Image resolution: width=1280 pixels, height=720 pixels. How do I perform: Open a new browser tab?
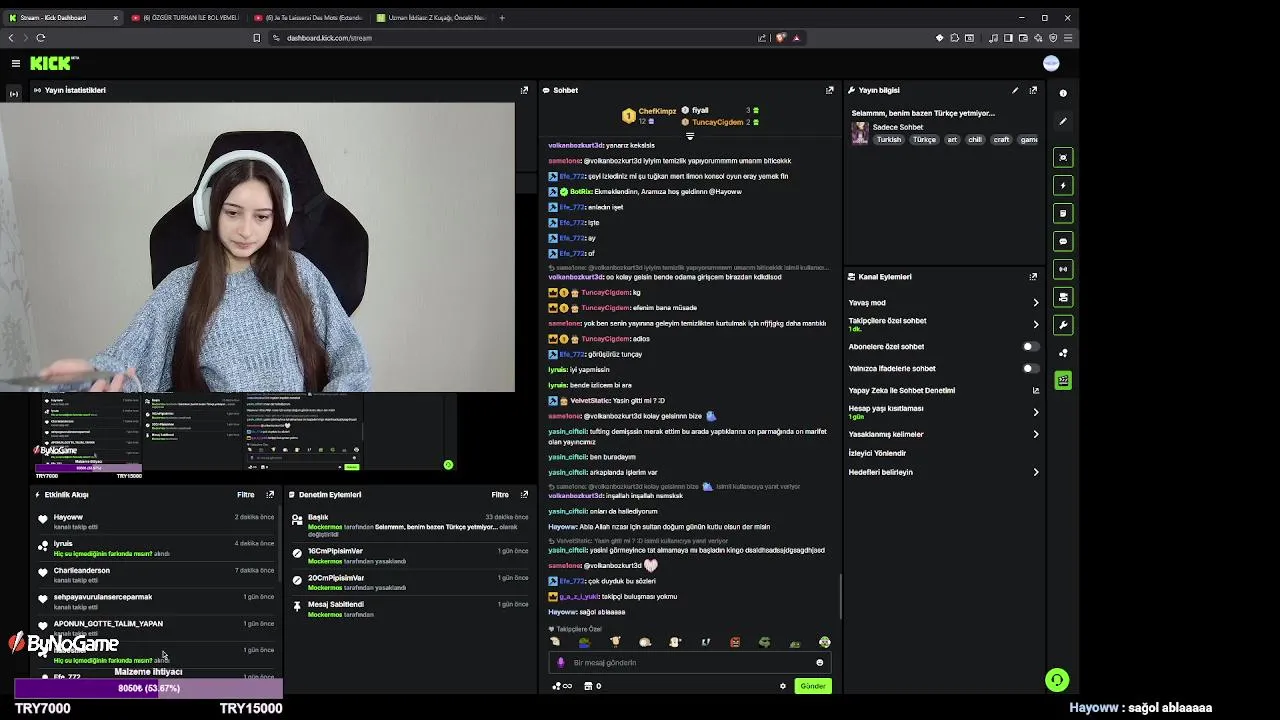(502, 17)
